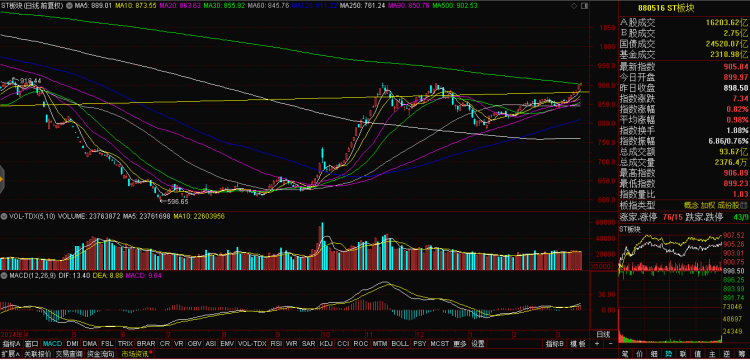This screenshot has width=750, height=360.
Task: Expand the 扩展∧ extension panel
Action: 11,354
